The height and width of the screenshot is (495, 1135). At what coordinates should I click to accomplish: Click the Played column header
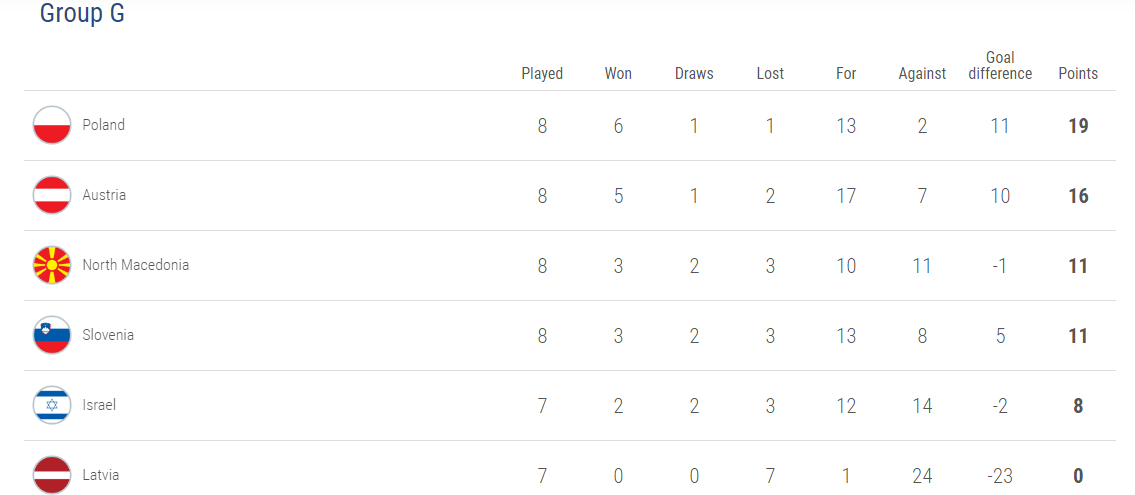pos(542,73)
